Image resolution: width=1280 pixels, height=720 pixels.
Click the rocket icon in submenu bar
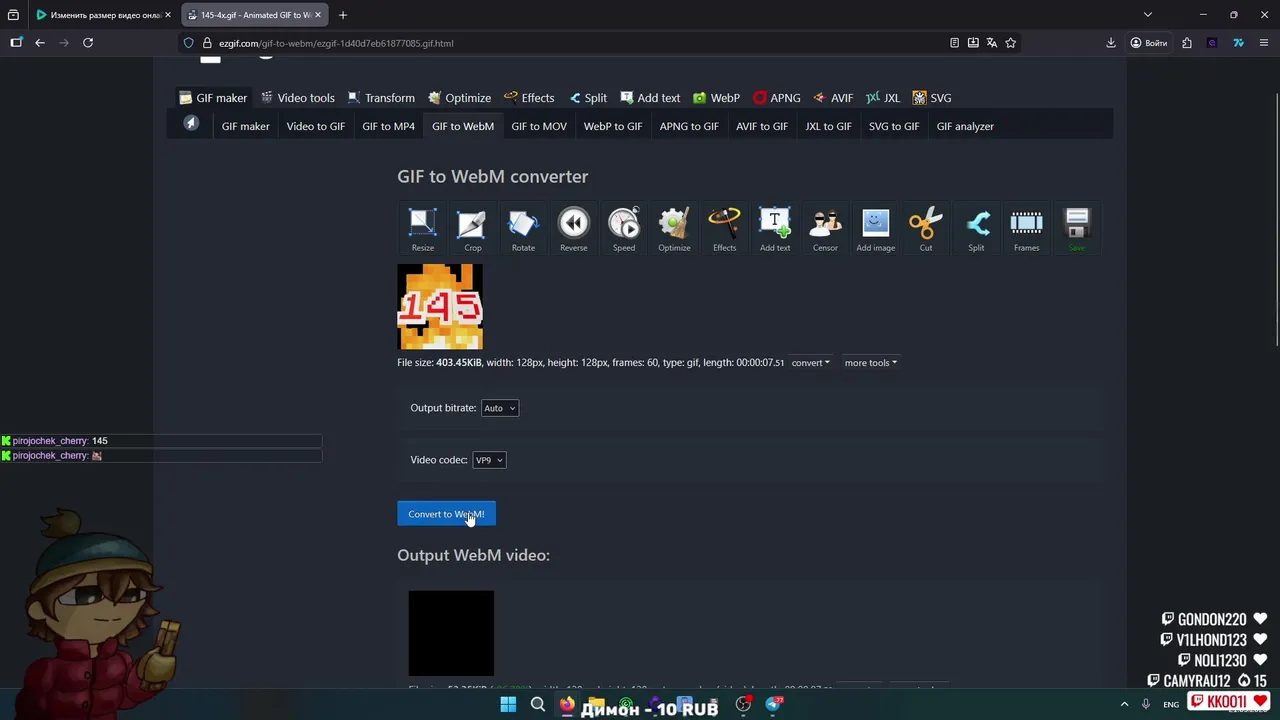click(x=191, y=124)
